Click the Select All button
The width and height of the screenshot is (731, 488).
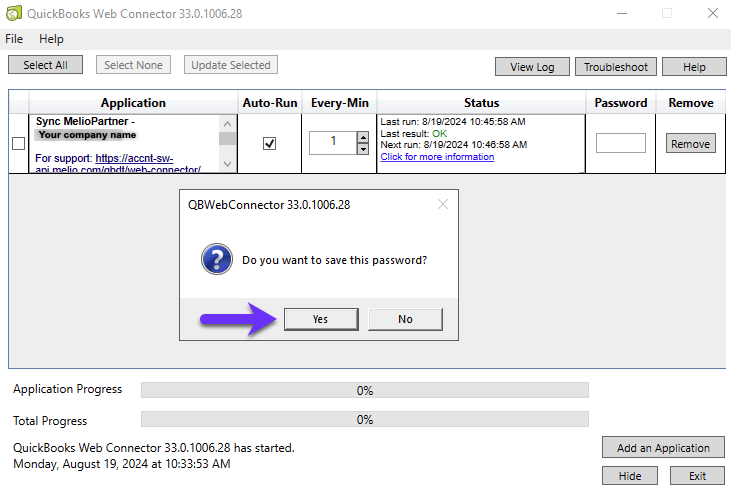[x=45, y=65]
